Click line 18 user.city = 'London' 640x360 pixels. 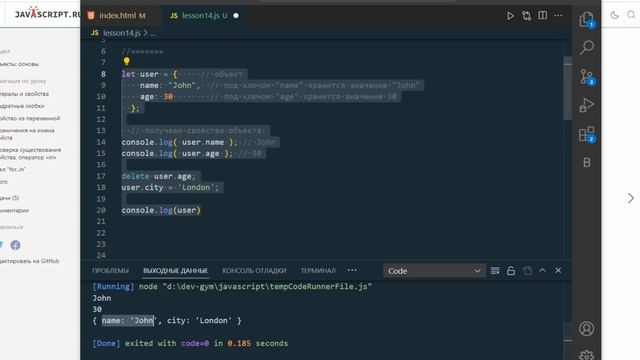(170, 187)
